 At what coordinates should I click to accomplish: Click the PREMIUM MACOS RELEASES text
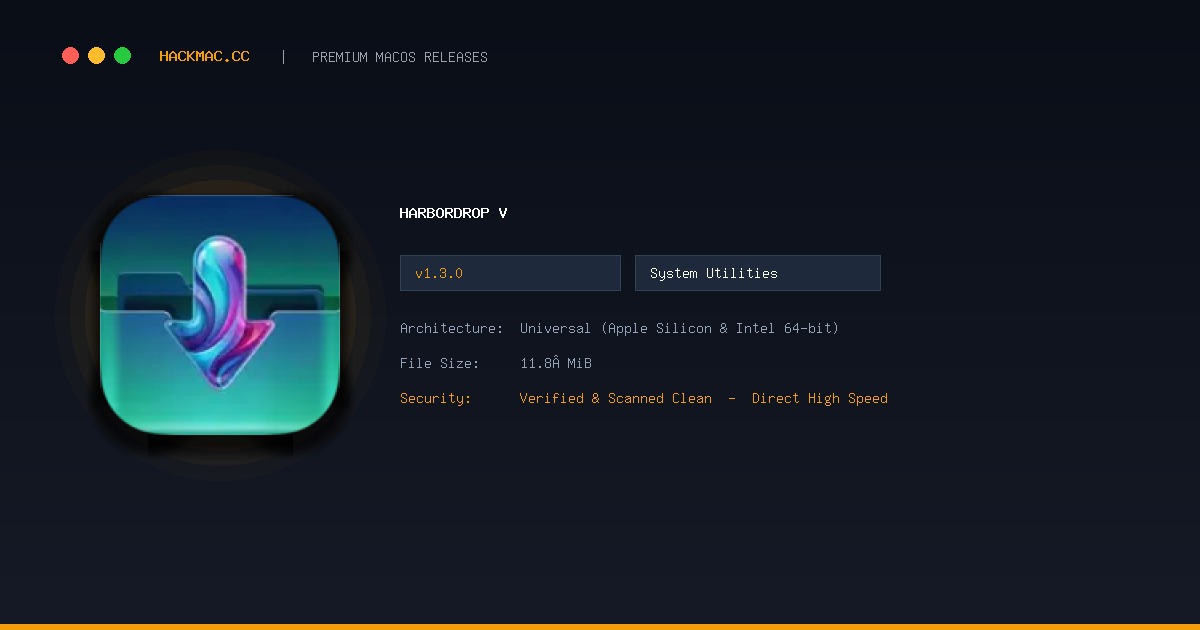tap(400, 57)
